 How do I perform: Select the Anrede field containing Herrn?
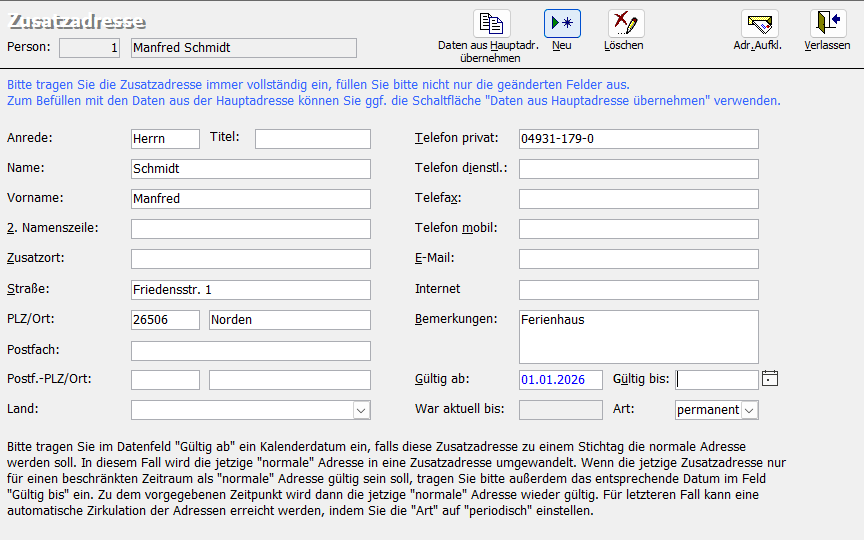click(165, 139)
